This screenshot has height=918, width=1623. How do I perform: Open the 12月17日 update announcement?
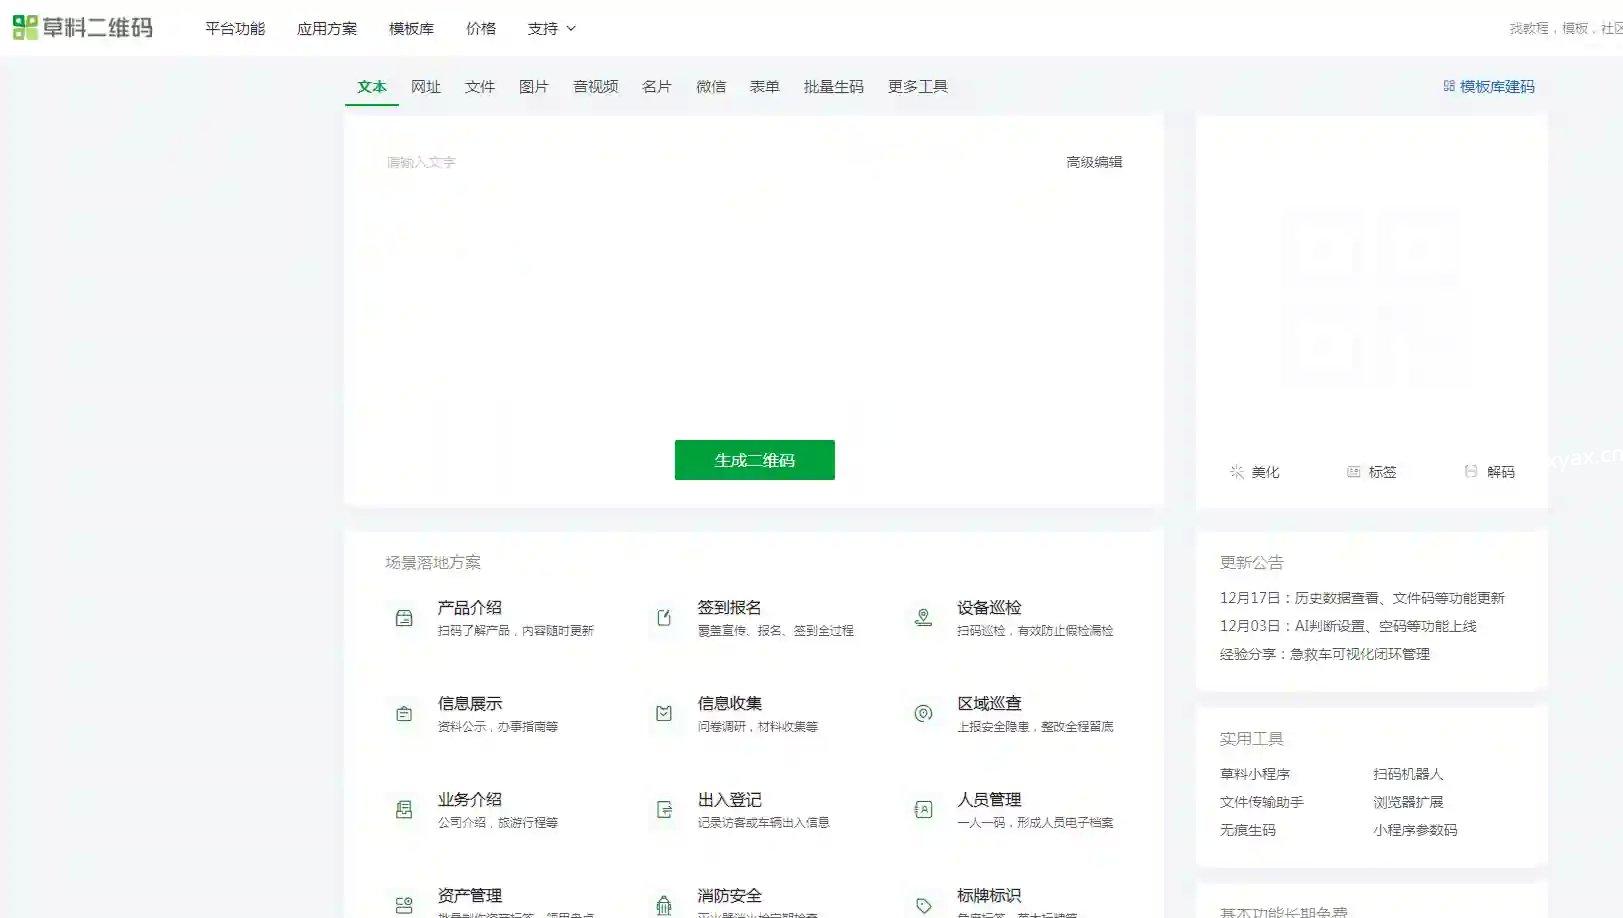point(1361,598)
